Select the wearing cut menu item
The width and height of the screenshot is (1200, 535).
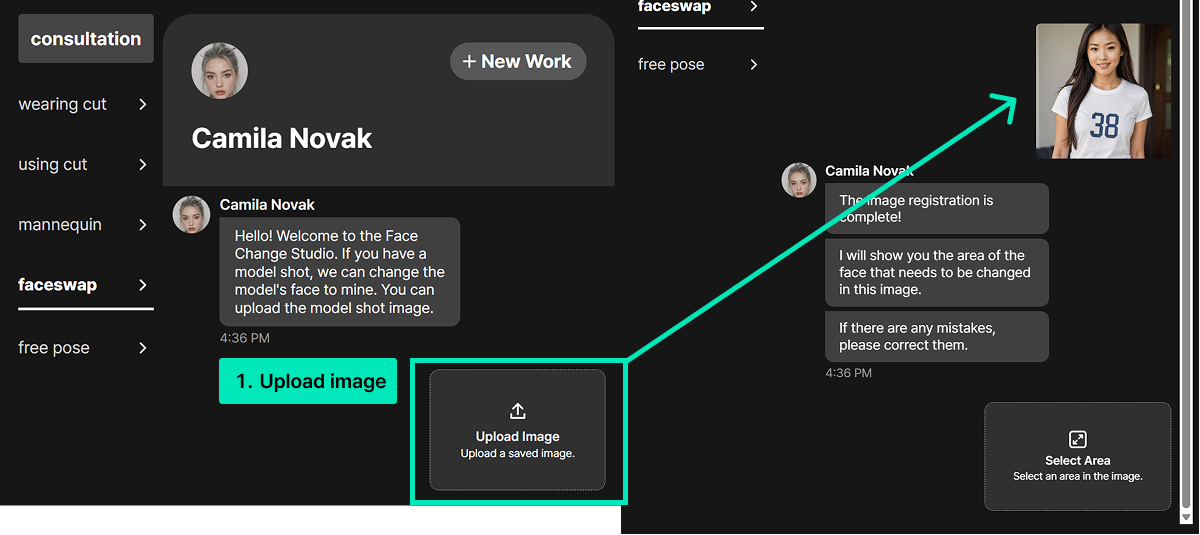click(62, 104)
